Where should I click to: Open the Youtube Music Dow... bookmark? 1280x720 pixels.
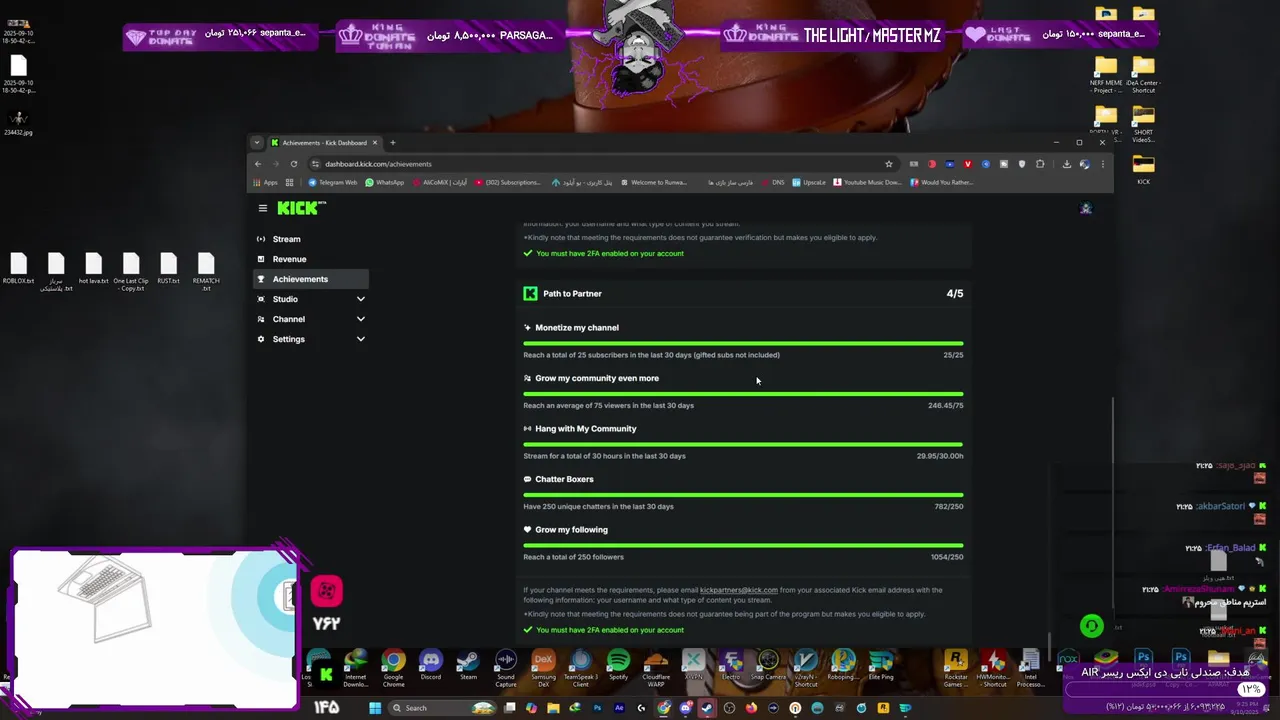click(x=867, y=183)
